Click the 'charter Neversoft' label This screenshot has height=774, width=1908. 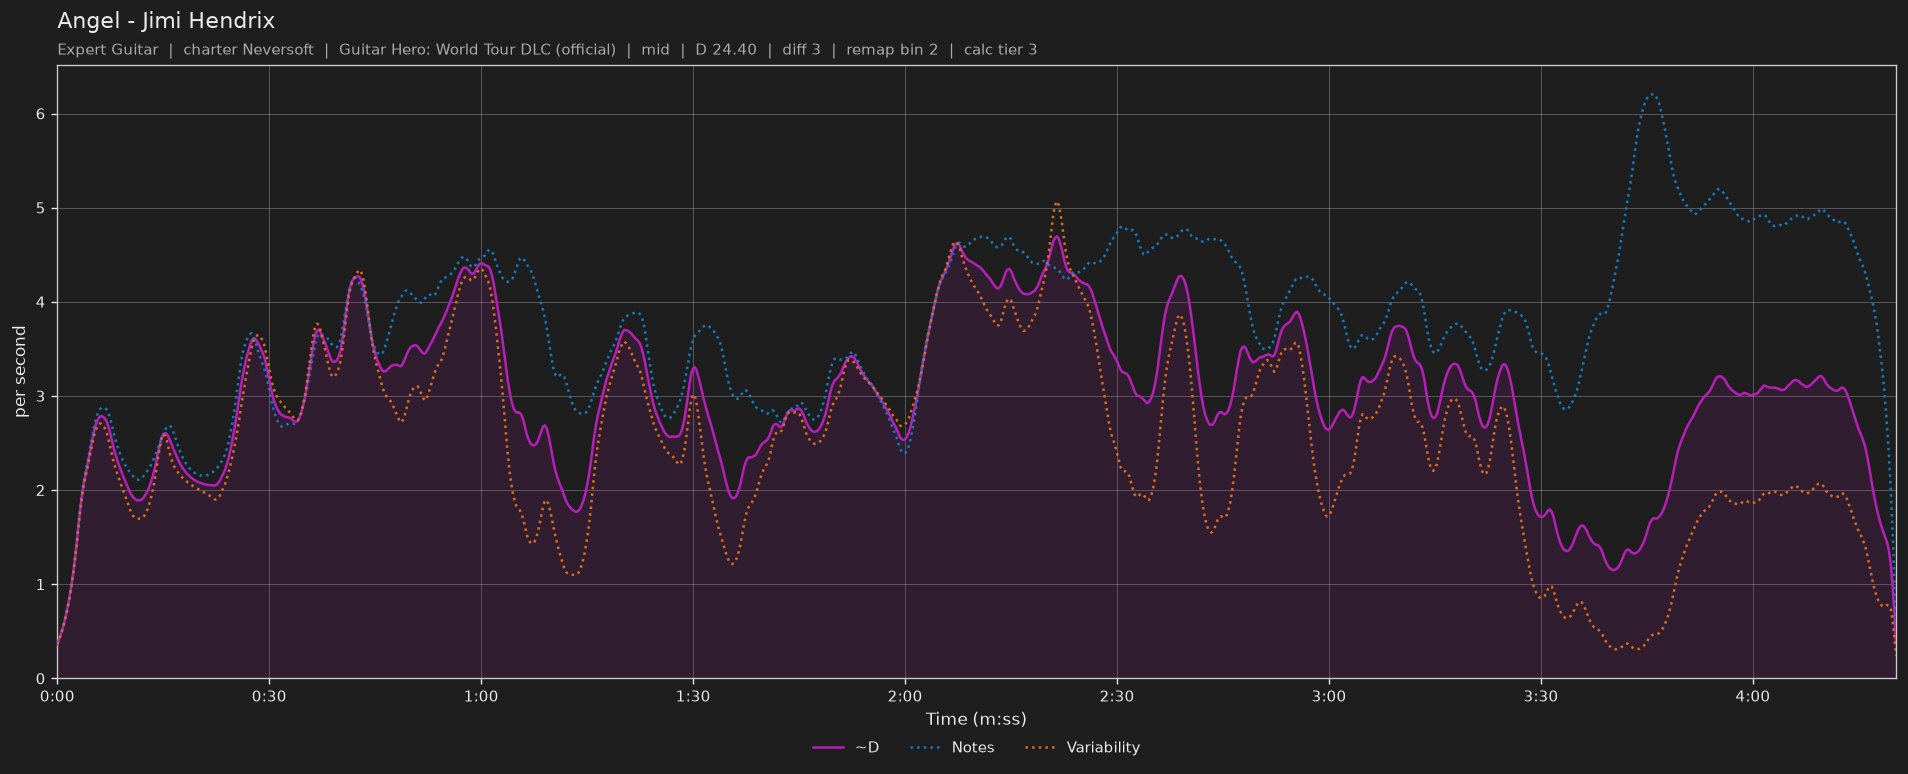[248, 49]
